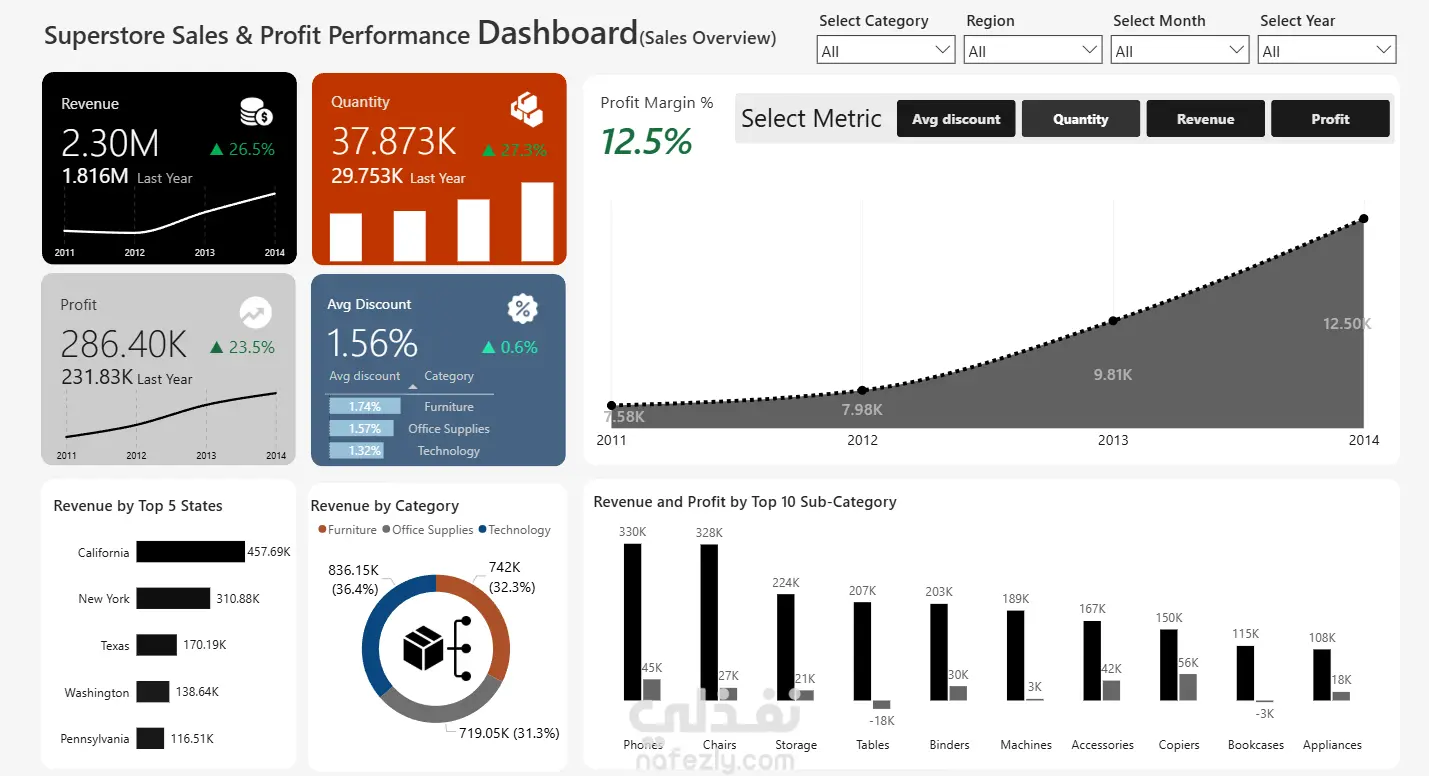
Task: Click the Phones 330K revenue bar
Action: click(x=632, y=622)
